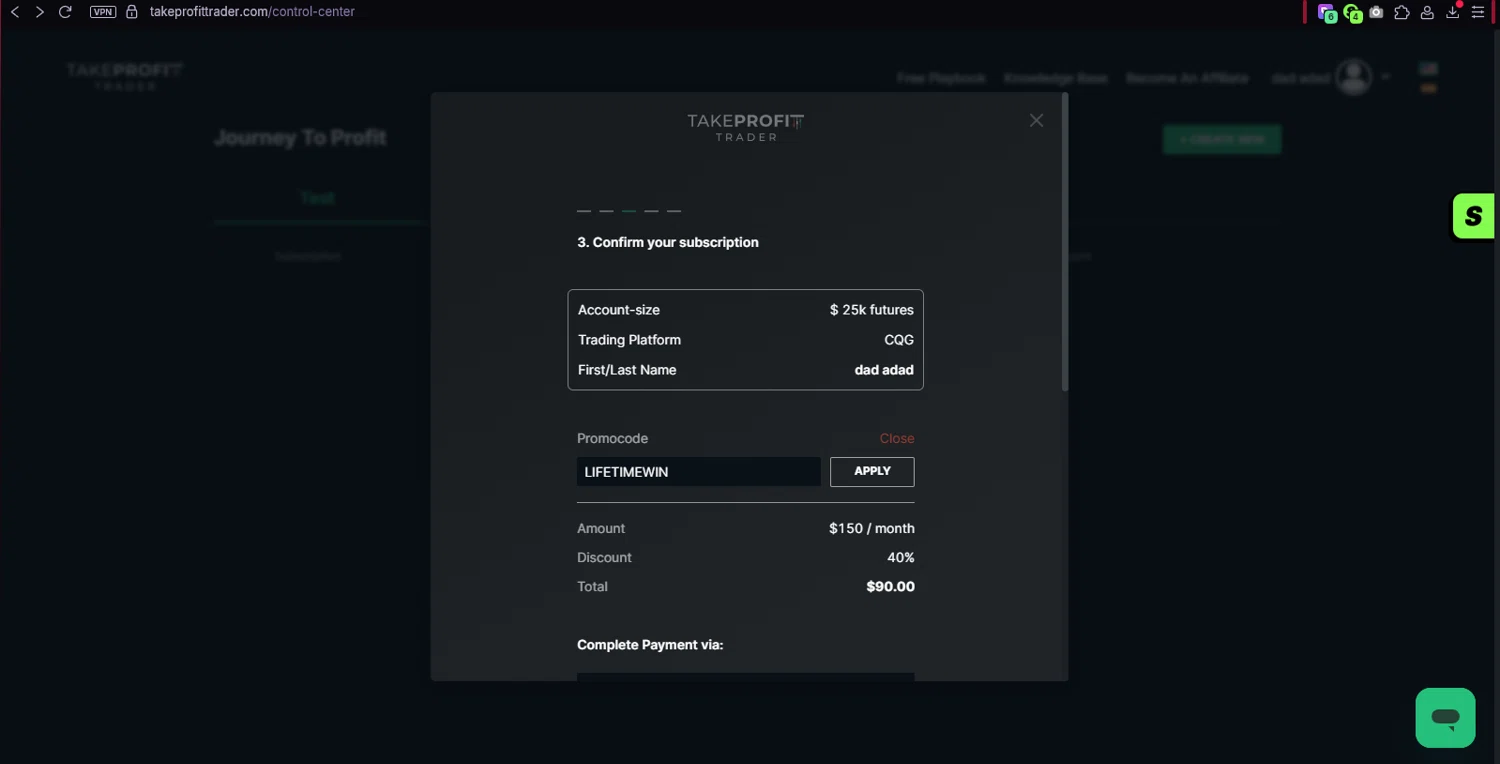The height and width of the screenshot is (764, 1500).
Task: Click the 'Promocode' label
Action: [612, 438]
